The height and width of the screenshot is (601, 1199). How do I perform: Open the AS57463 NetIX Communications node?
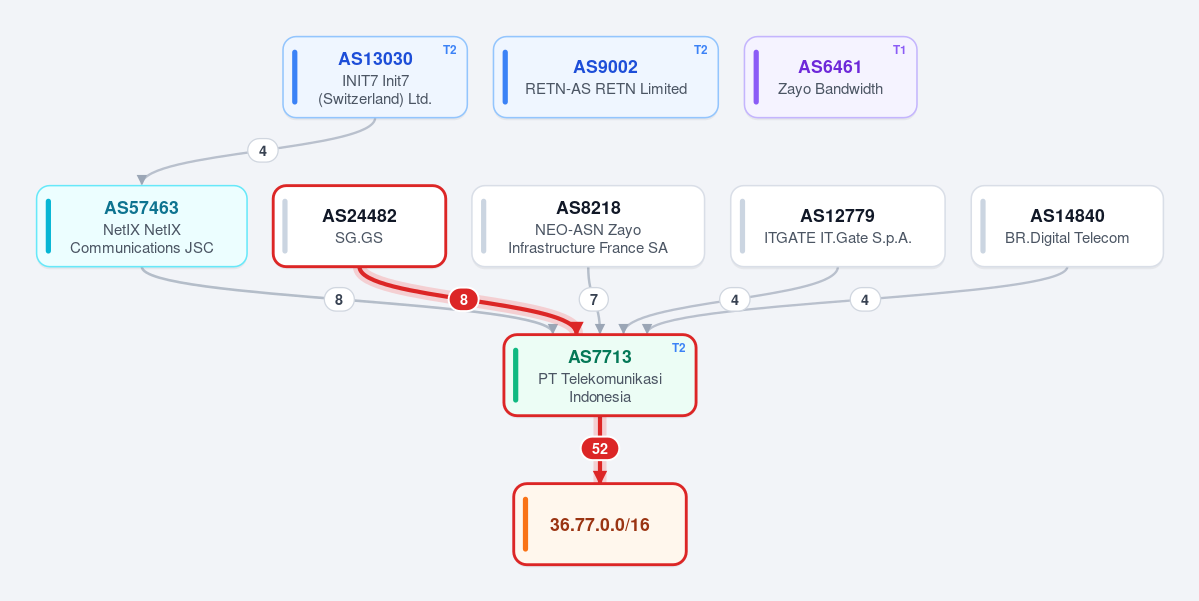[x=141, y=226]
